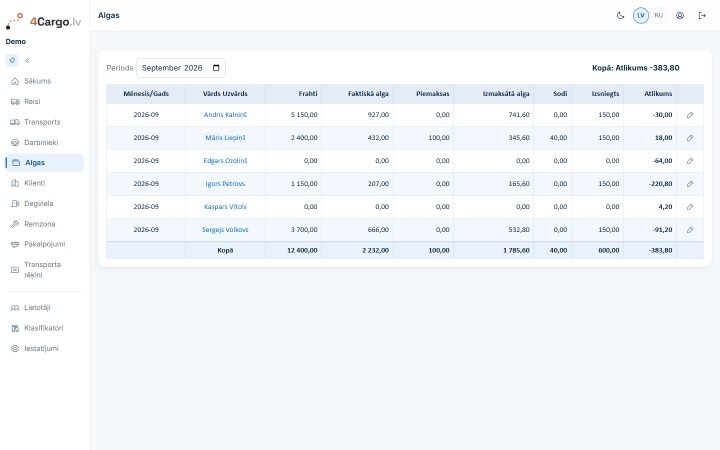Click the Klasifikatori icon
Image resolution: width=720 pixels, height=450 pixels.
pos(15,328)
